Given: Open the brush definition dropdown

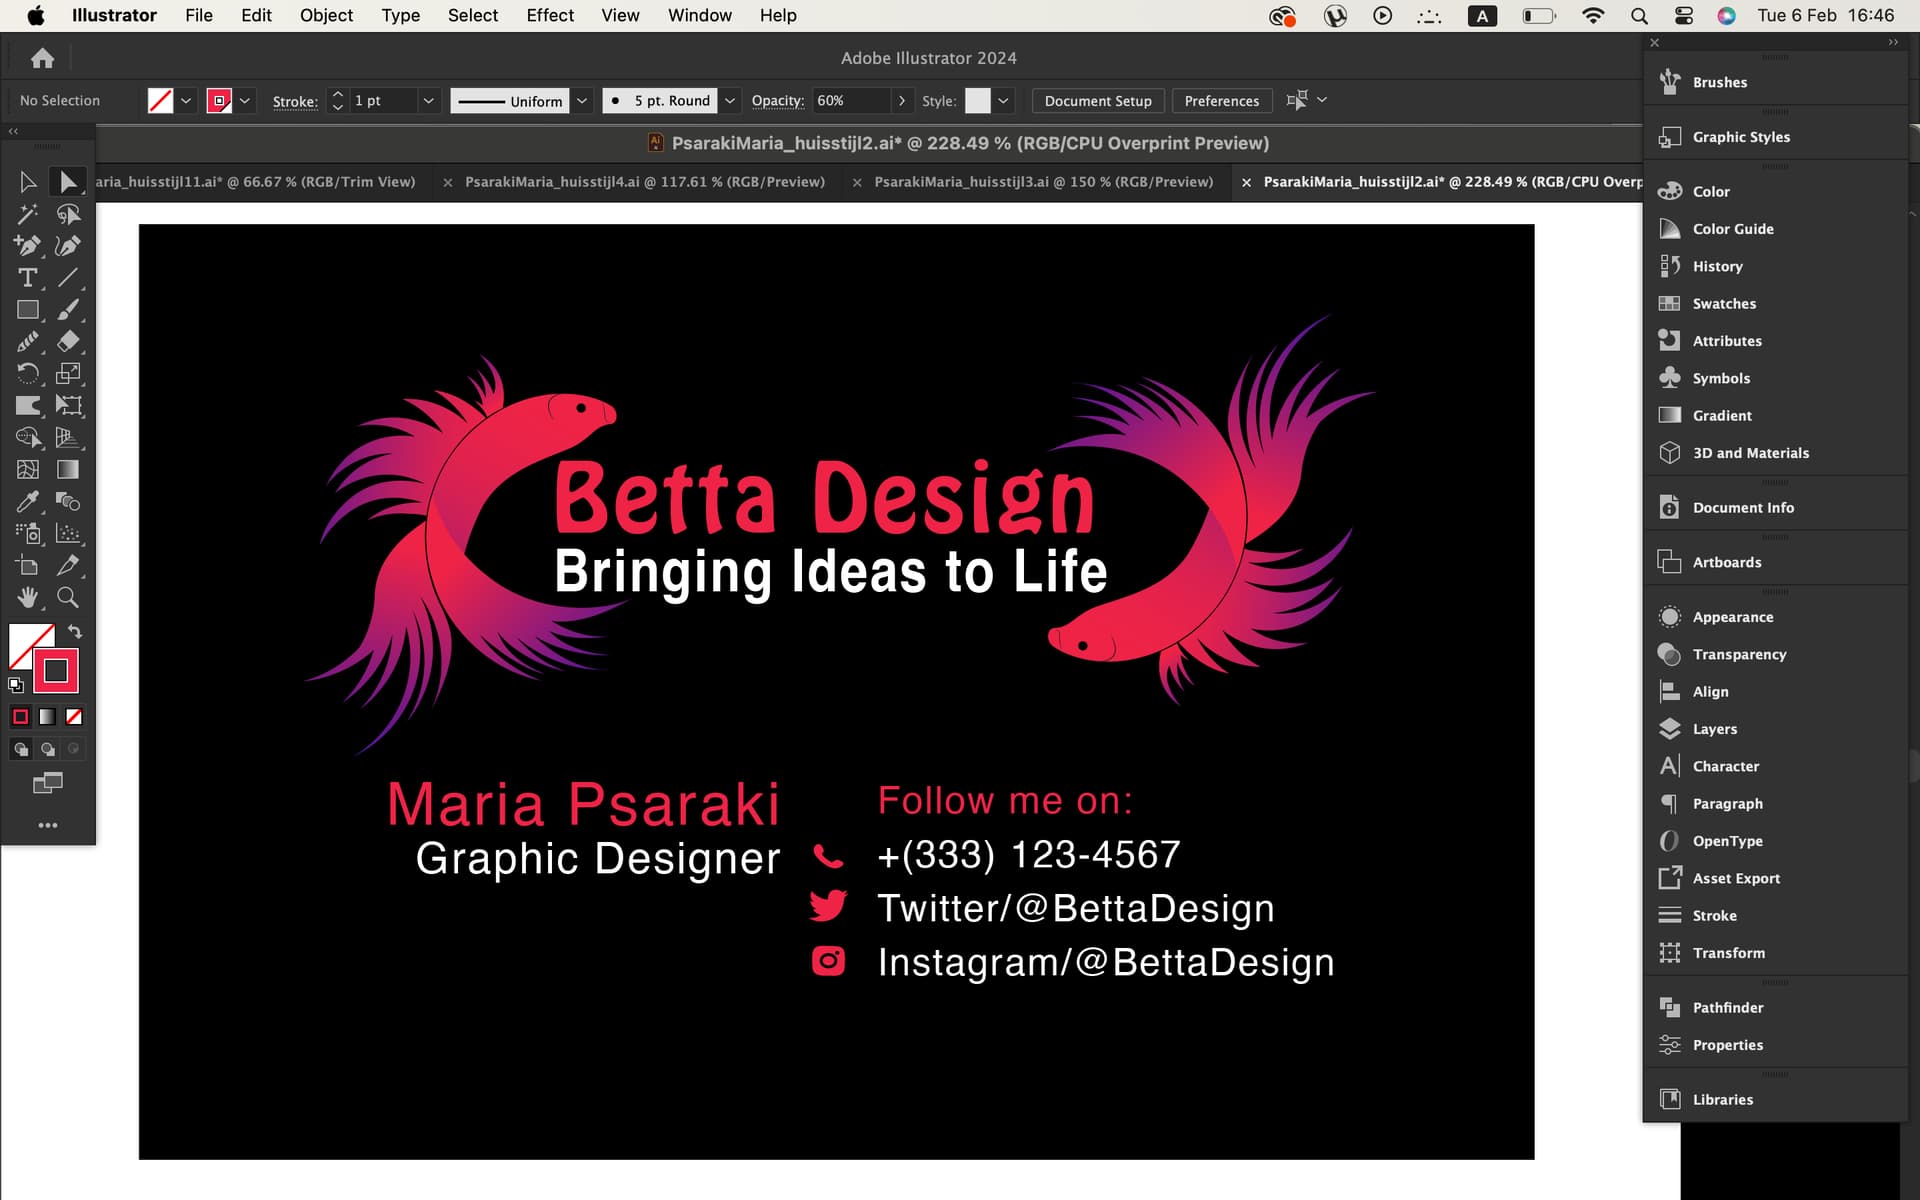Looking at the screenshot, I should click(x=730, y=101).
